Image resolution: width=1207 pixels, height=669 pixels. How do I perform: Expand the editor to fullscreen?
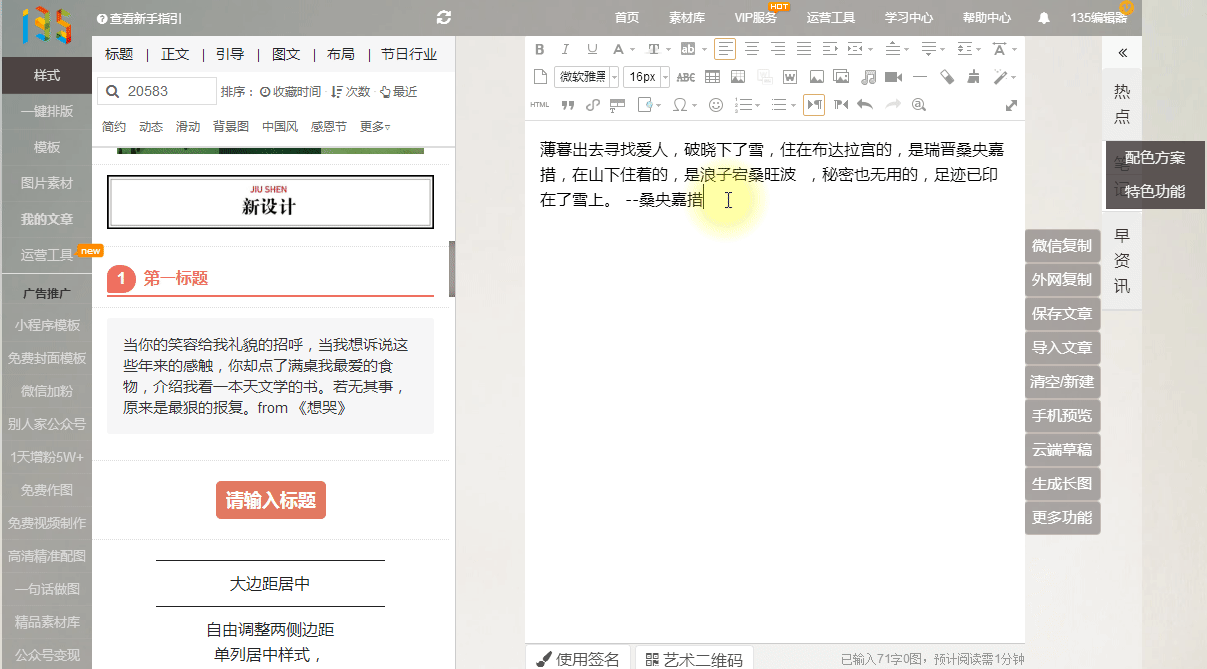pyautogui.click(x=1011, y=105)
